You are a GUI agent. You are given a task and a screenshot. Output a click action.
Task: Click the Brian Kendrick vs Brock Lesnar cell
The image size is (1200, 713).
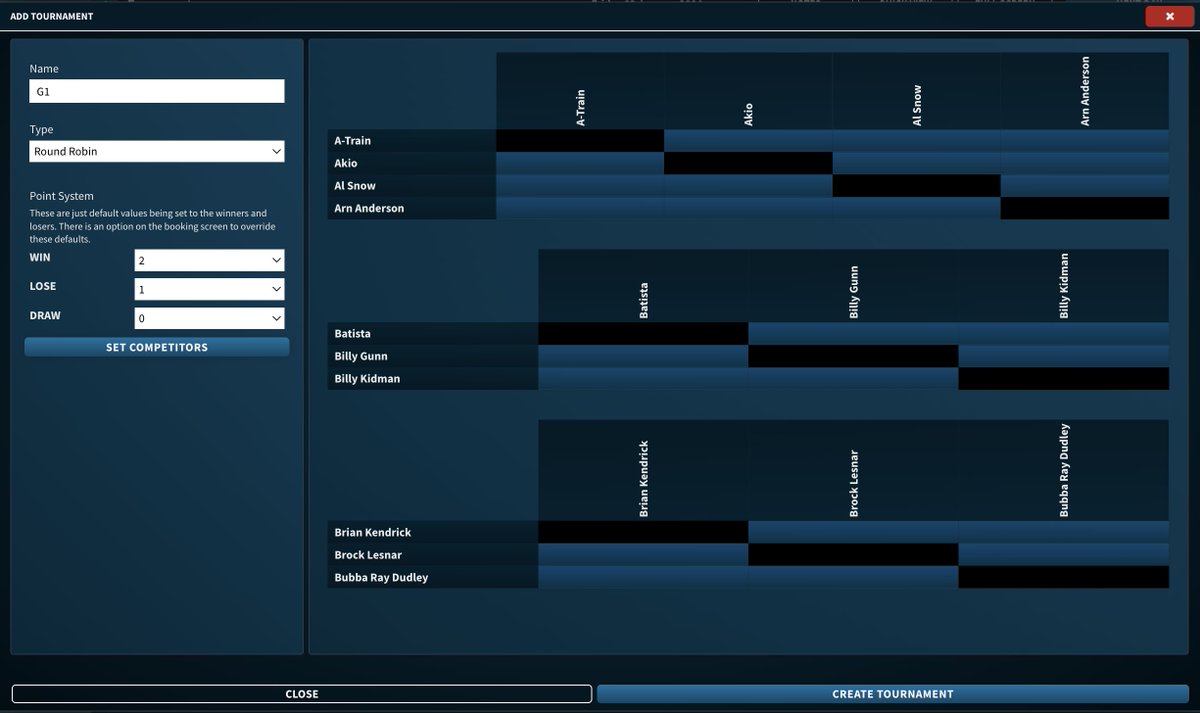[x=853, y=533]
